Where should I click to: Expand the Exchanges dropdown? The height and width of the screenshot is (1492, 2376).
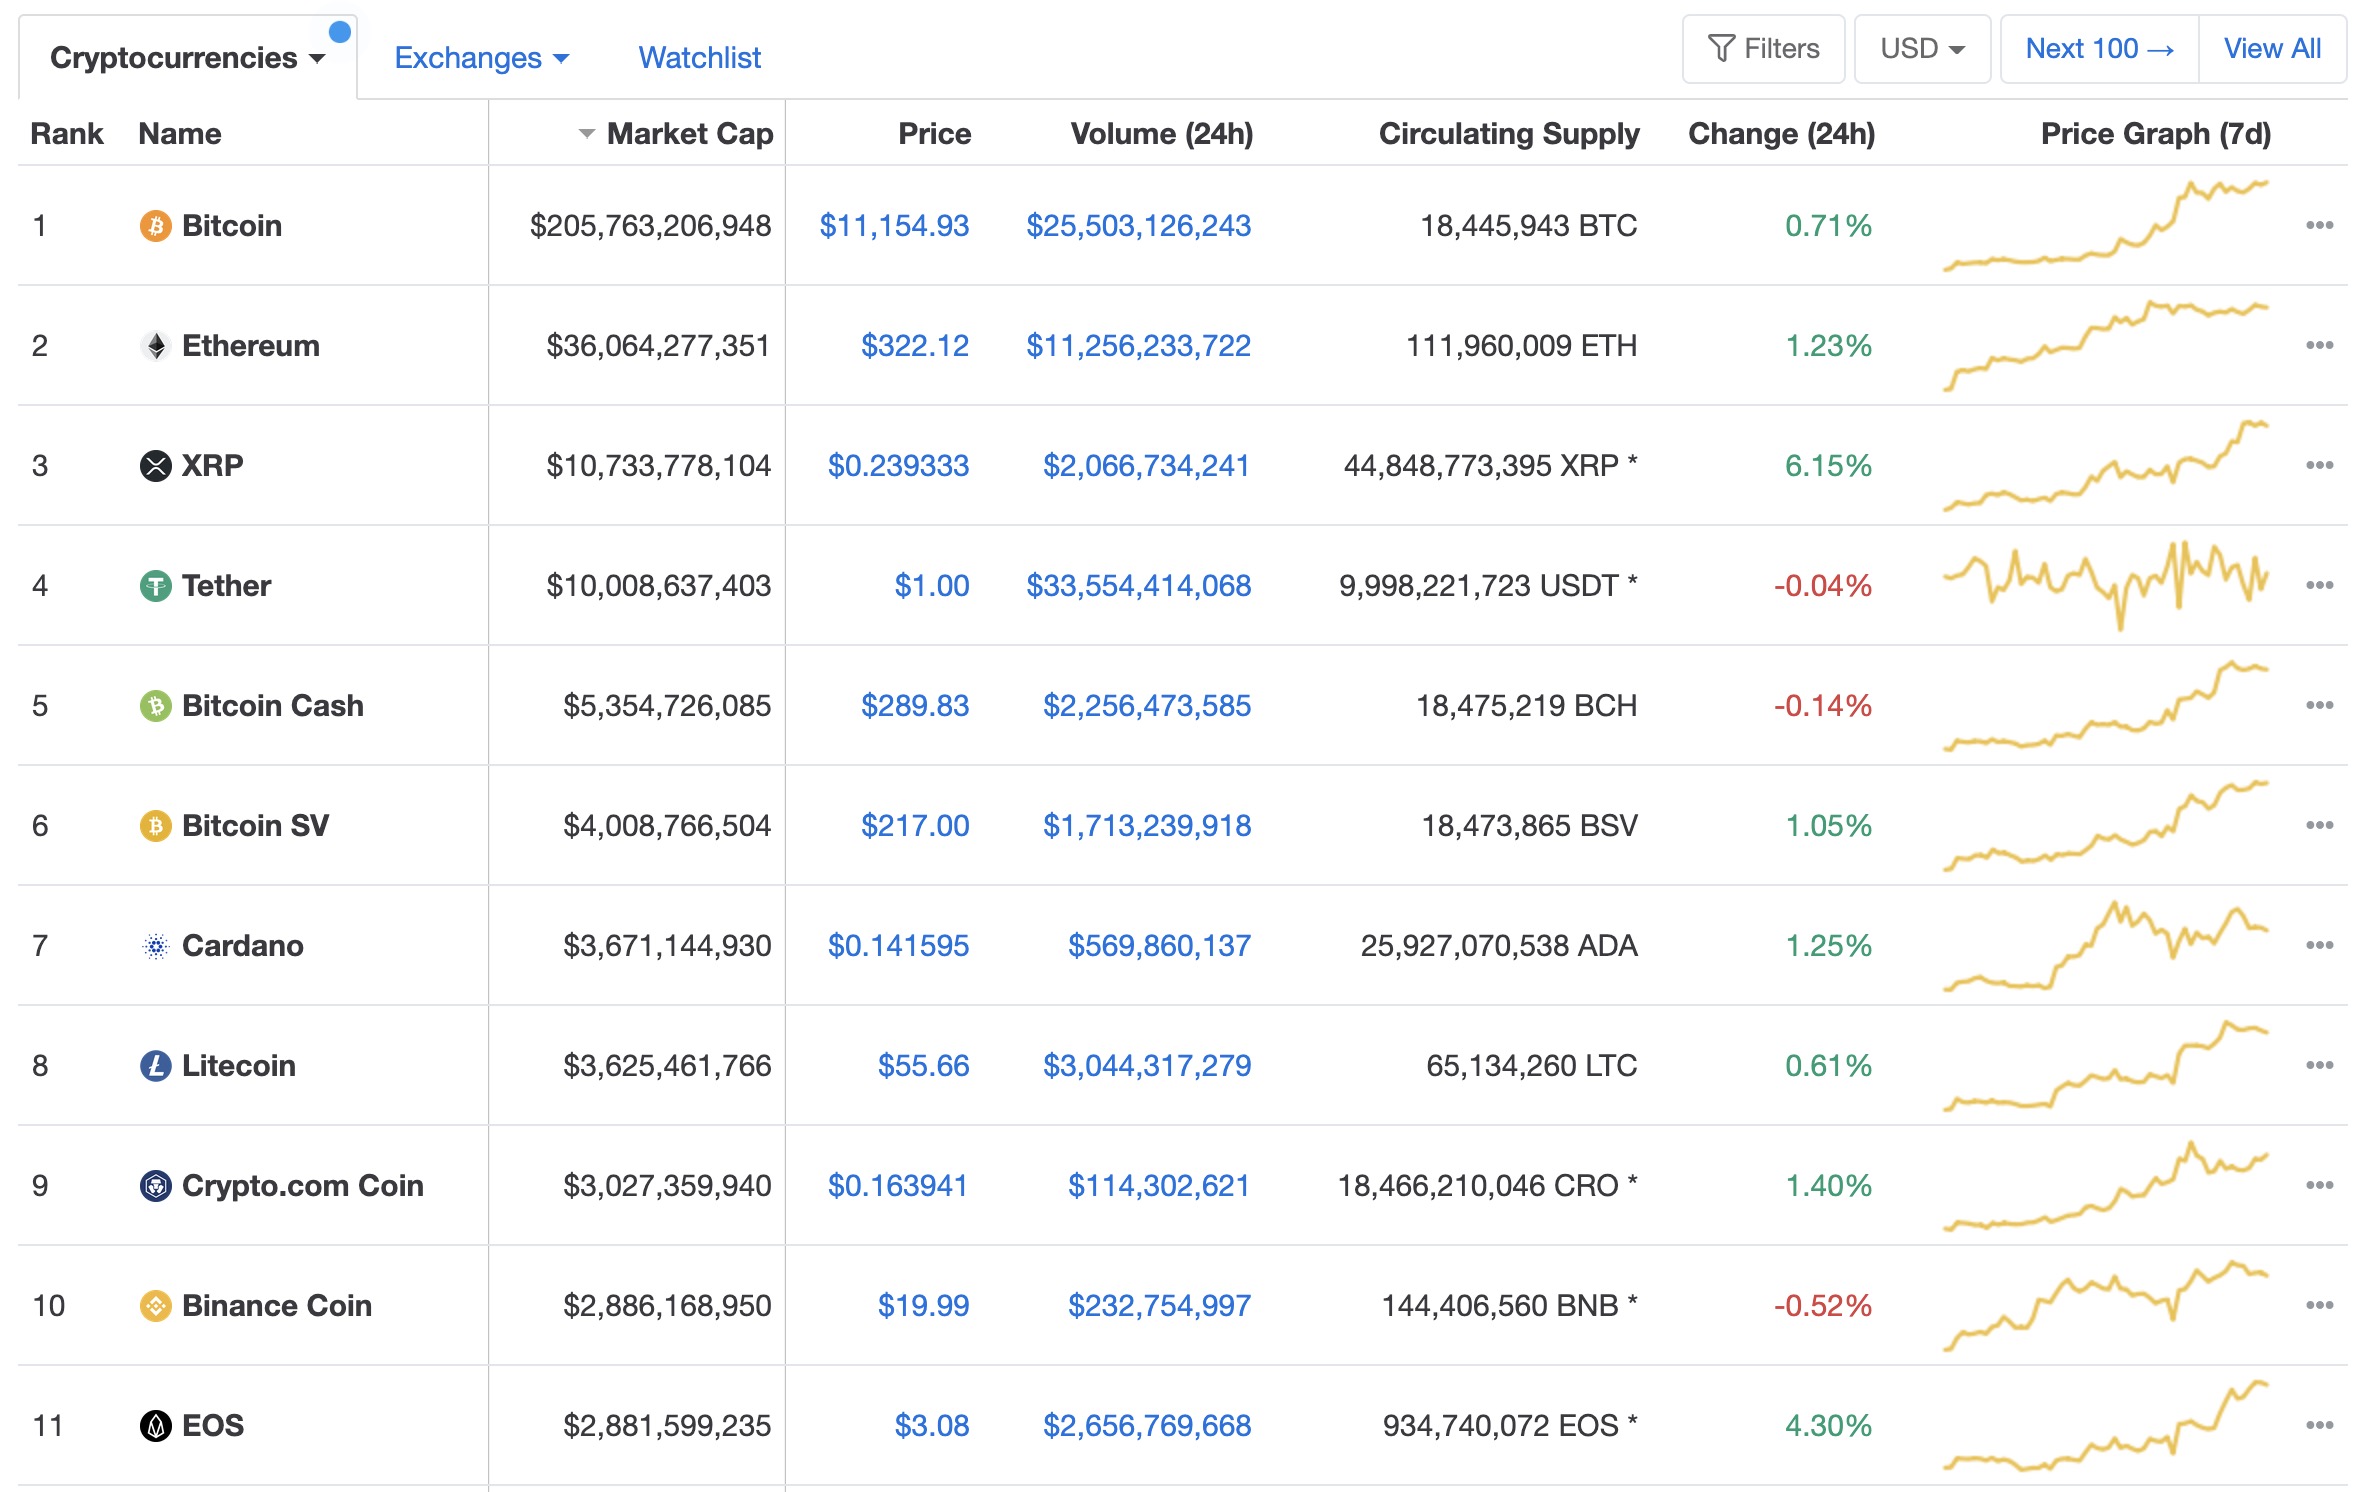(x=481, y=58)
